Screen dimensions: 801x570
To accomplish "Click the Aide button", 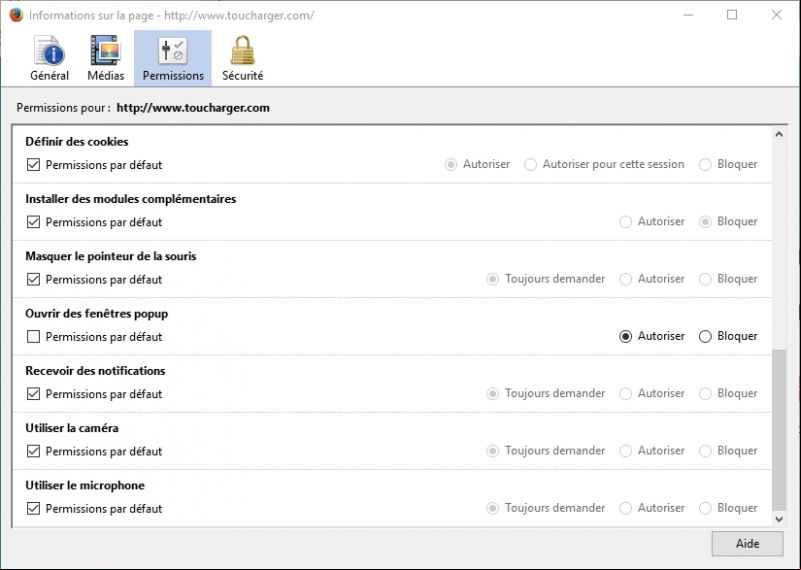I will (x=747, y=543).
